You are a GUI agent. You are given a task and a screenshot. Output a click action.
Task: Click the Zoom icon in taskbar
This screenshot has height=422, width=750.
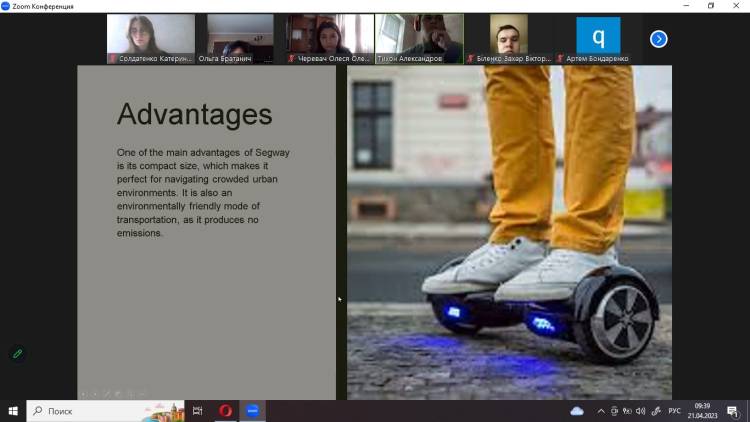coord(253,411)
